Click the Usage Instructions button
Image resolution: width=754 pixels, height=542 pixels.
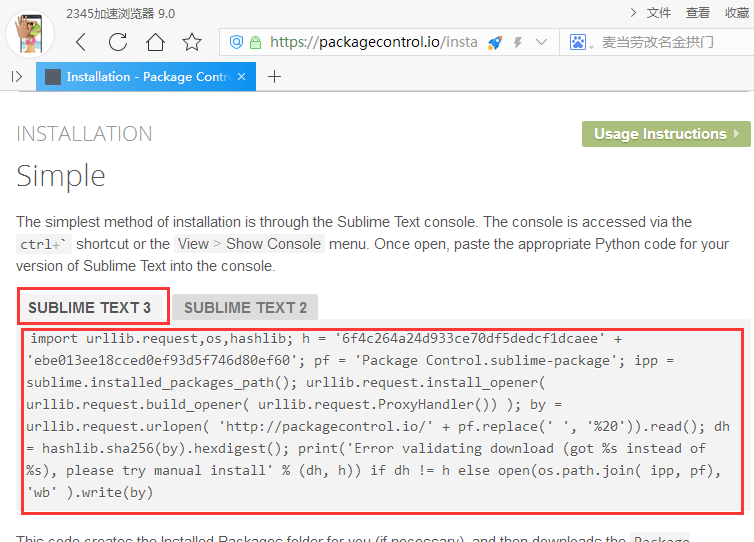(x=666, y=134)
